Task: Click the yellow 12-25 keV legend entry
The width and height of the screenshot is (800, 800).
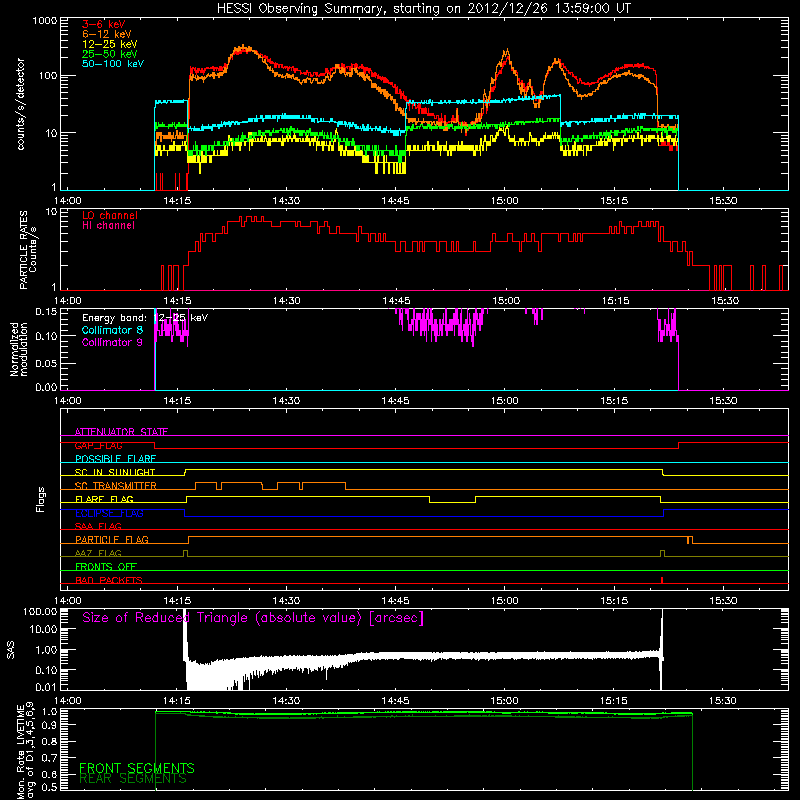Action: pyautogui.click(x=110, y=44)
